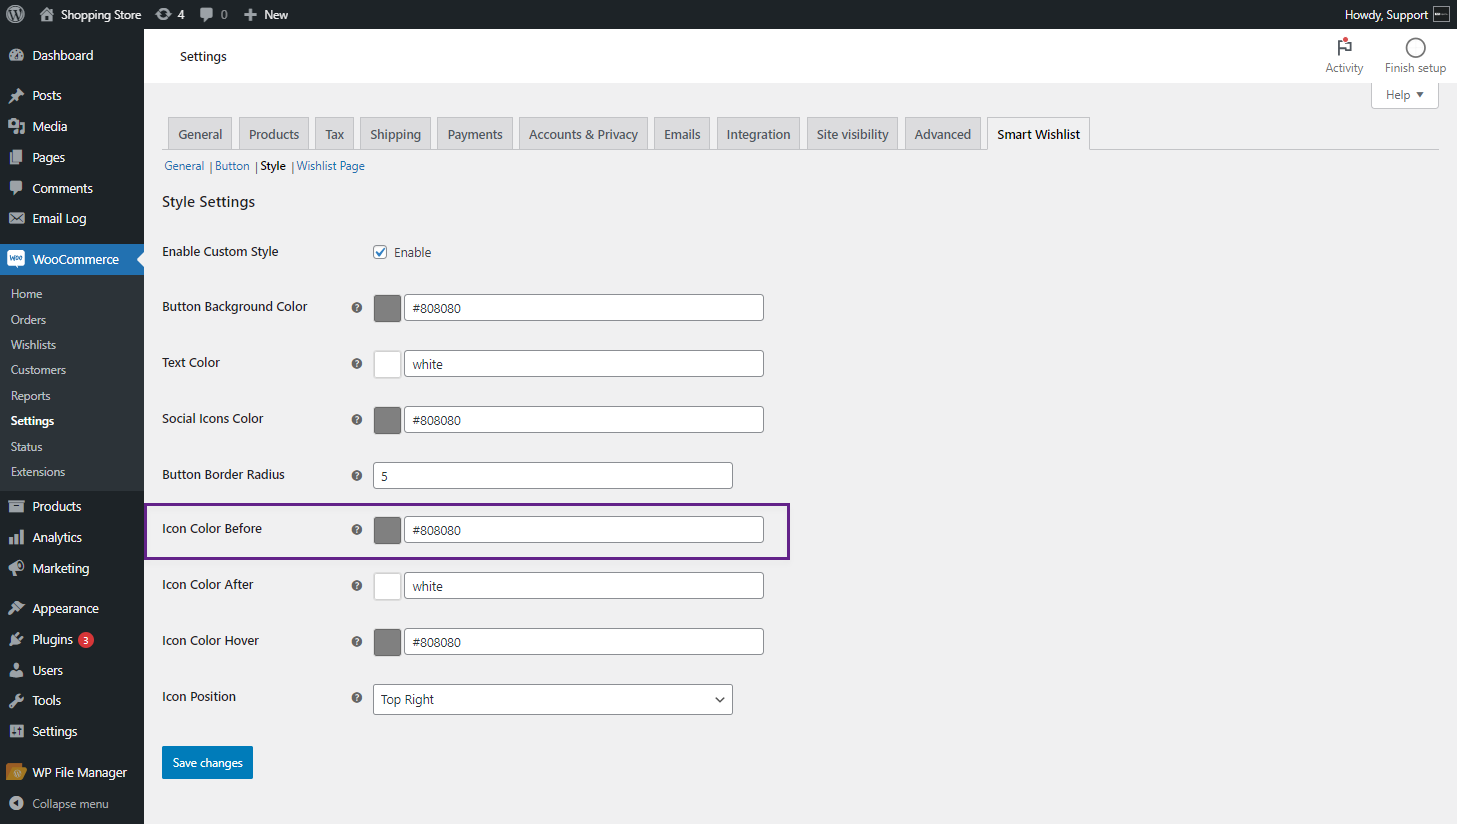Image resolution: width=1457 pixels, height=824 pixels.
Task: Open the Howdy, Support account menu
Action: coord(1396,14)
